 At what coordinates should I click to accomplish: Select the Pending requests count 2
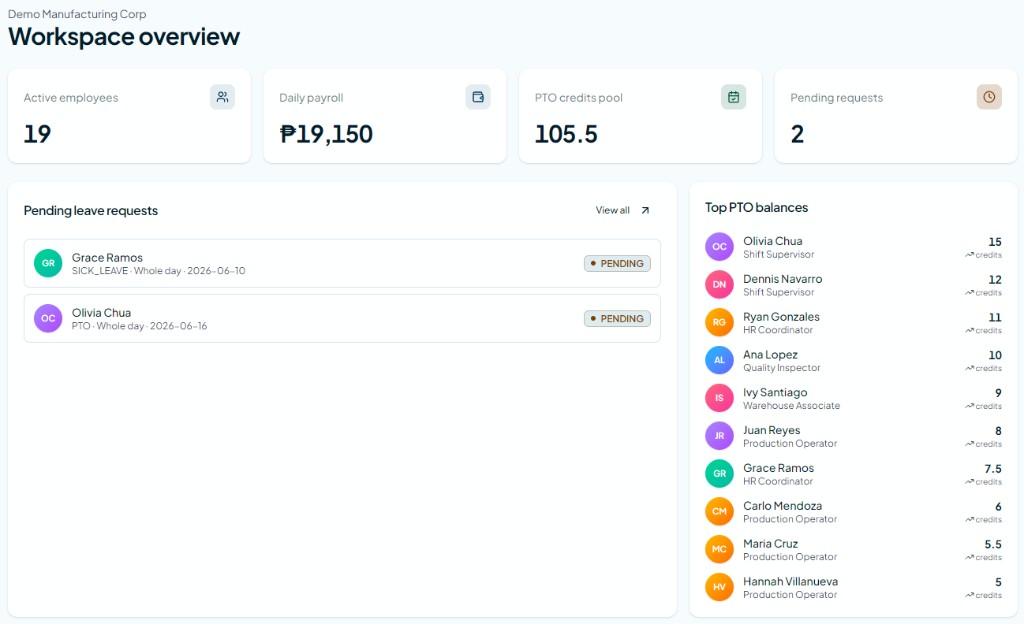[797, 134]
